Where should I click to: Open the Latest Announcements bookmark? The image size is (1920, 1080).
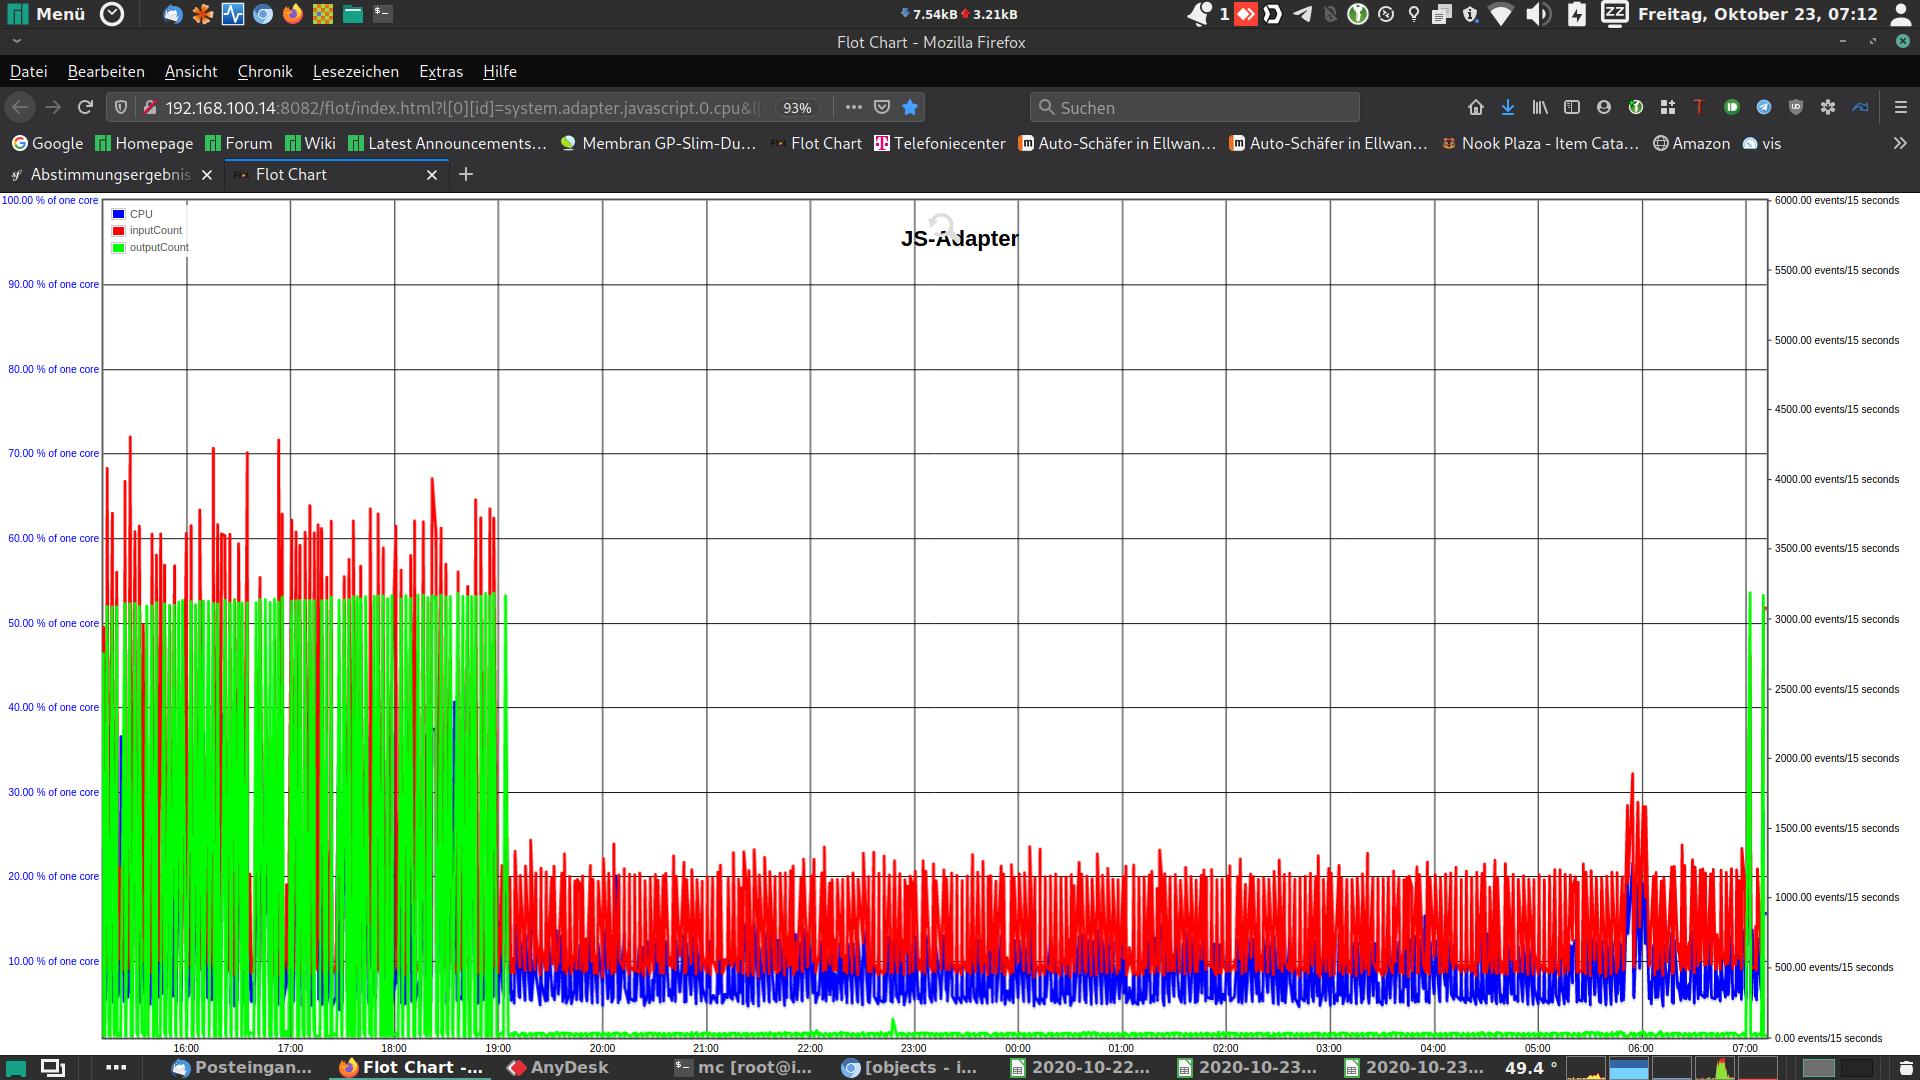coord(447,143)
